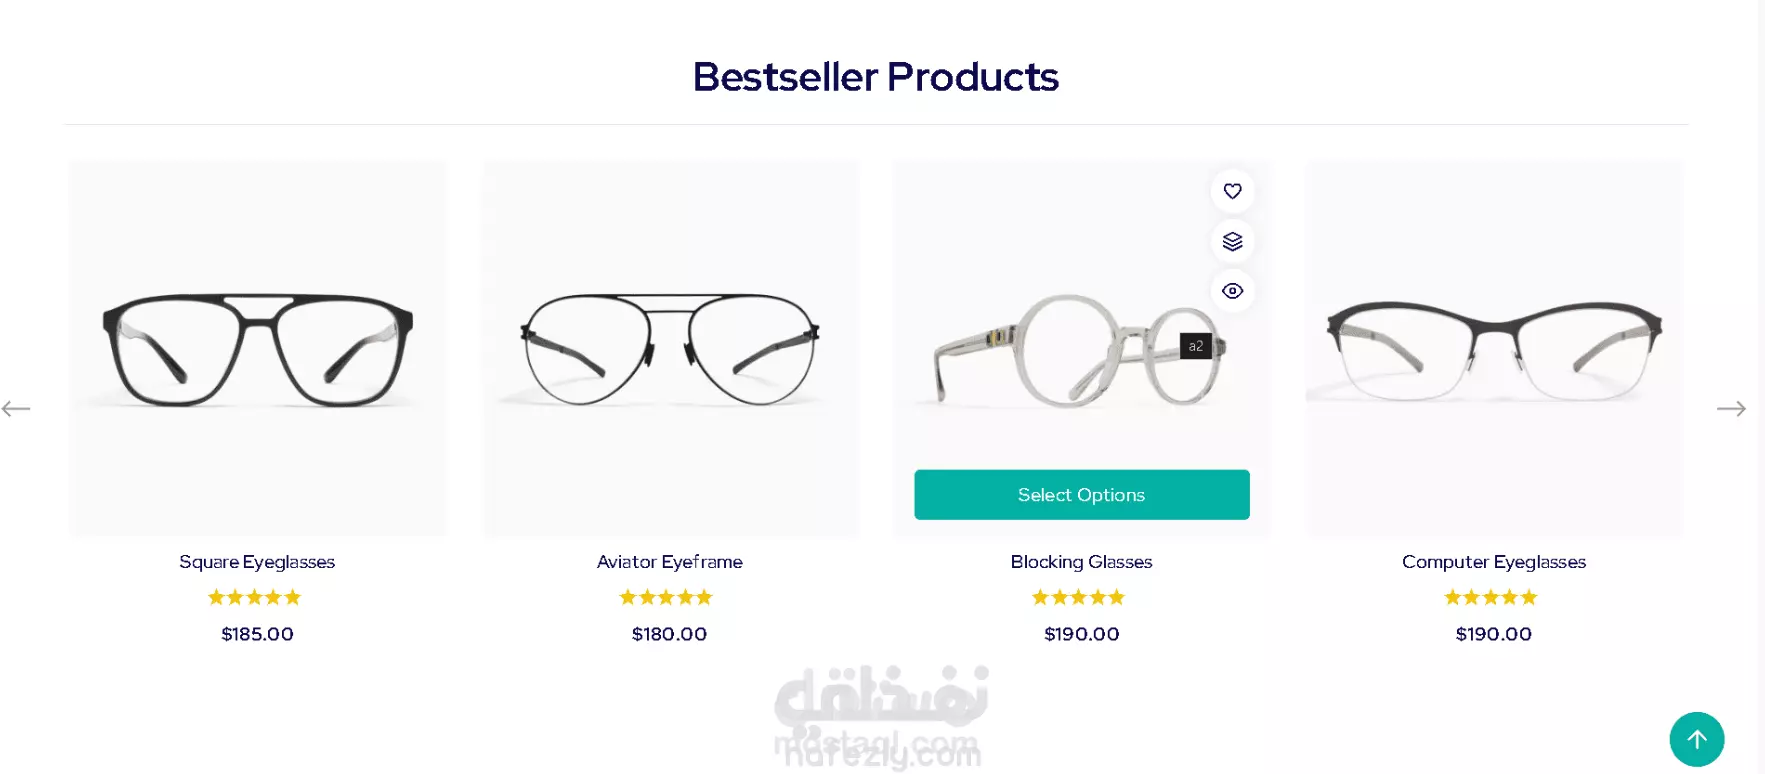Click star rating under Square Eyeglasses

pyautogui.click(x=254, y=597)
